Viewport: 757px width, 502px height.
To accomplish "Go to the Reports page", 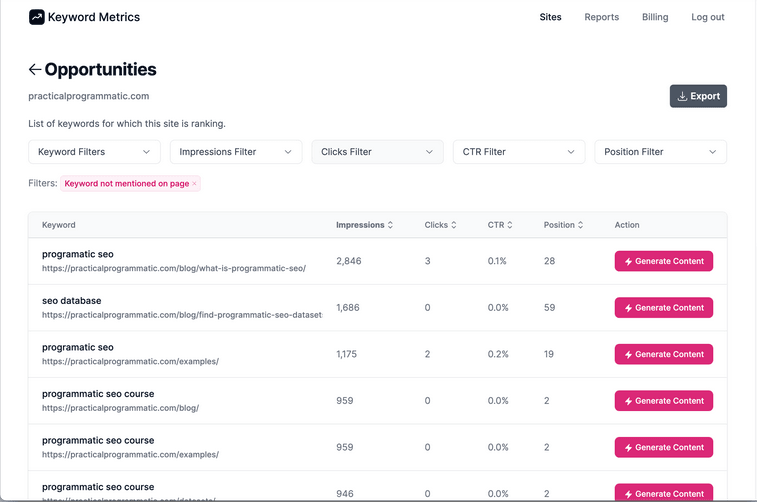I will (x=602, y=17).
